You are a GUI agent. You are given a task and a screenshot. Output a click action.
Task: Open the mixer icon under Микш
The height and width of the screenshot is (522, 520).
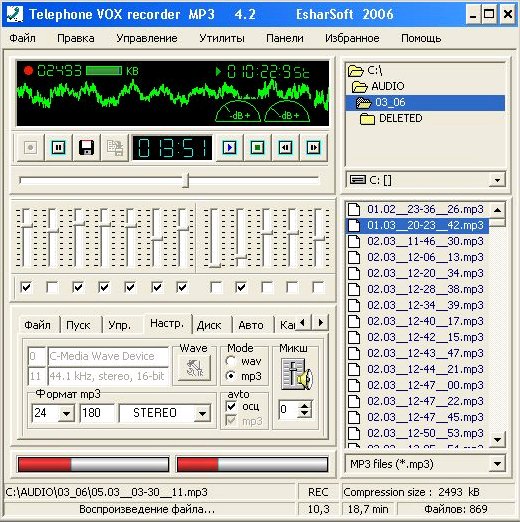tap(296, 374)
